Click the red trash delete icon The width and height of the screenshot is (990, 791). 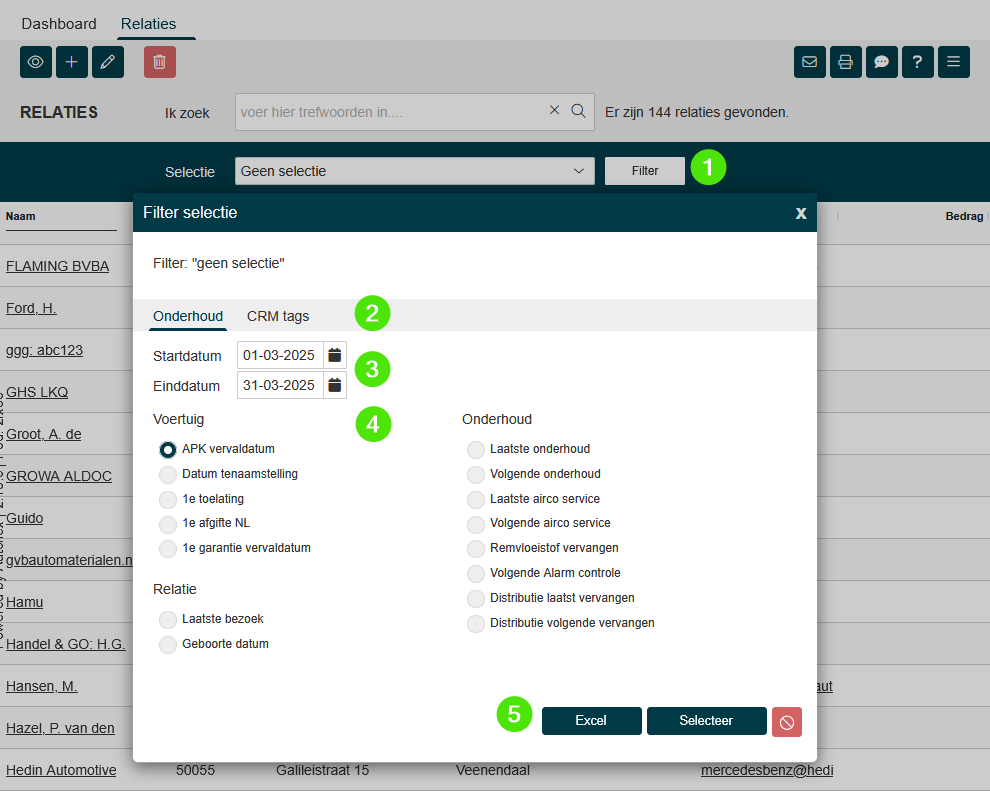point(160,62)
